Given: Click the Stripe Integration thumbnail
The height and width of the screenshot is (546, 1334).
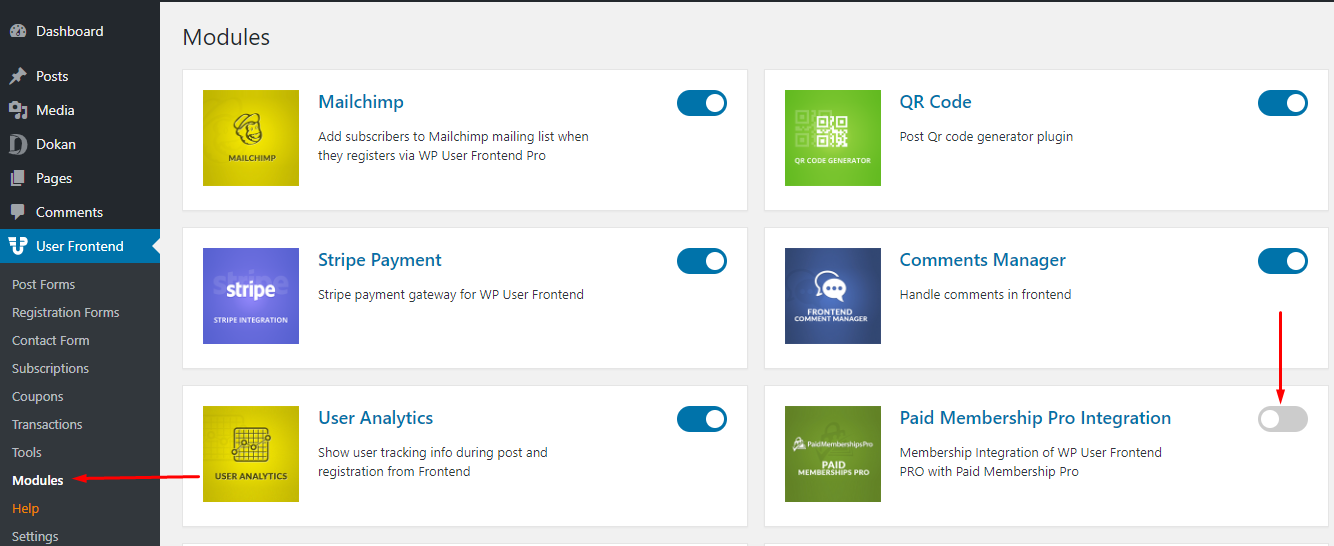Looking at the screenshot, I should 251,296.
